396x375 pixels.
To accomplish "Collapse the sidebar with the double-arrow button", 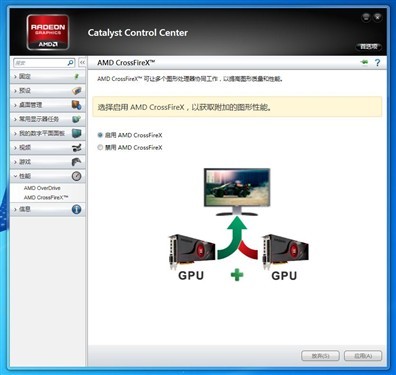I will point(82,63).
